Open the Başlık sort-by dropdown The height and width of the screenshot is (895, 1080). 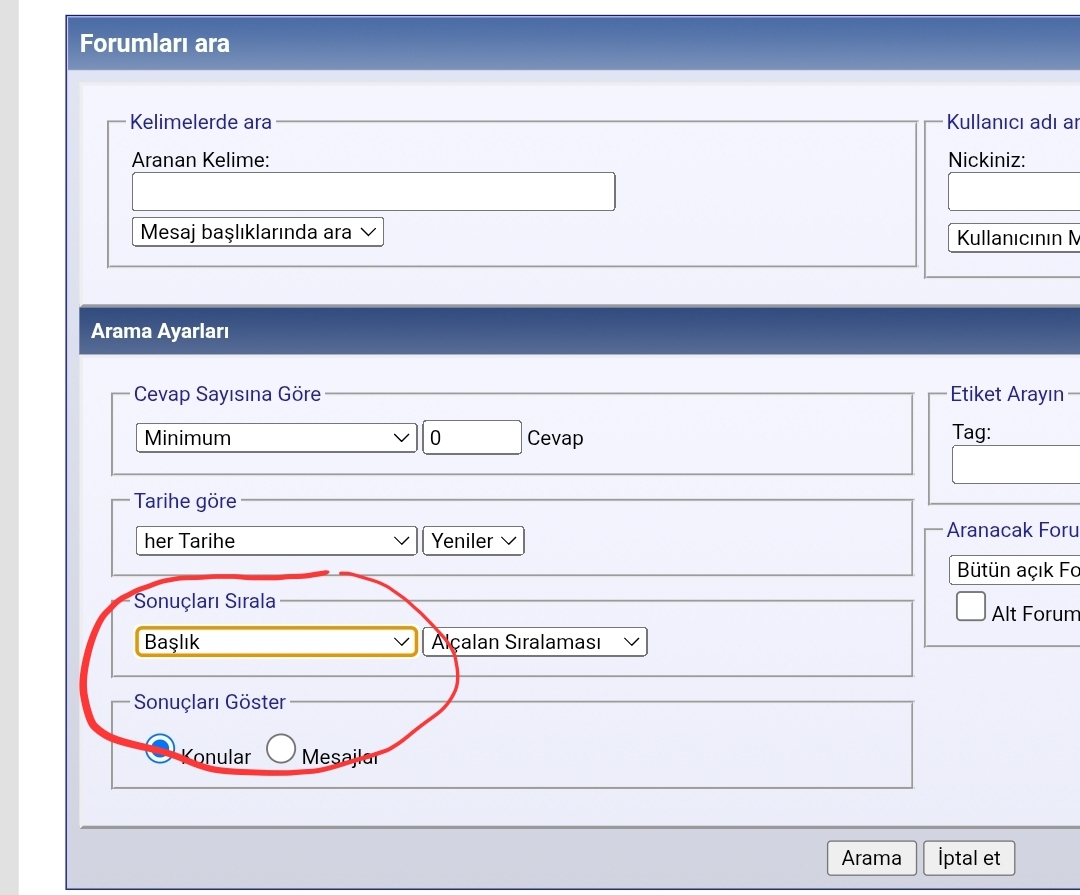(276, 642)
